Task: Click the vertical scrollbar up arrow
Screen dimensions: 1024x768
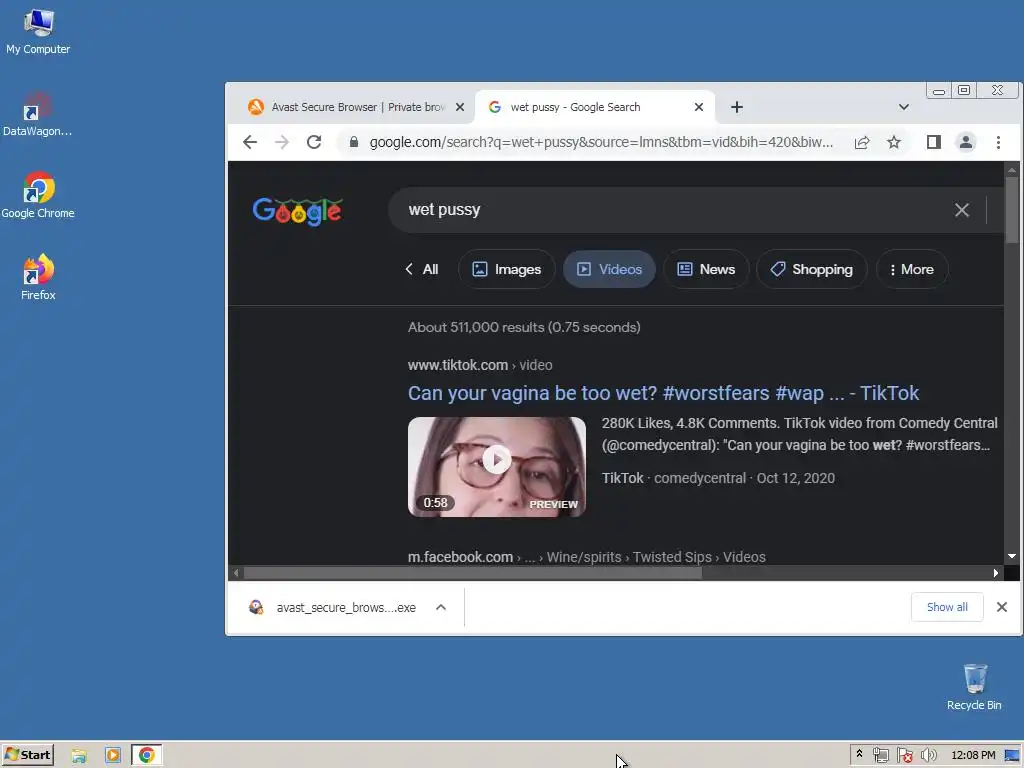Action: pos(1012,170)
